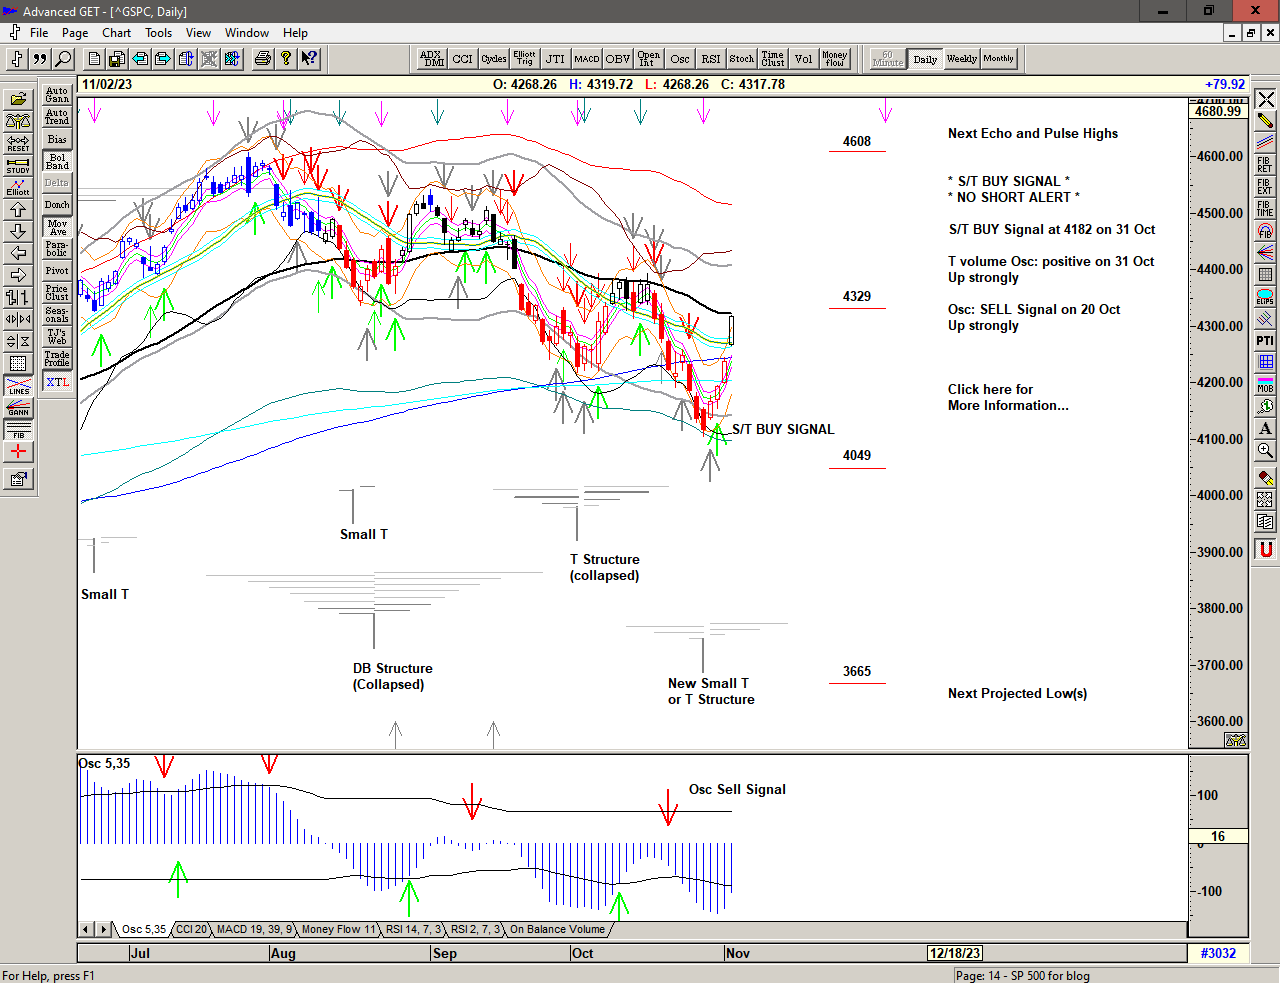Click the RSI indicator button in toolbar
The width and height of the screenshot is (1280, 983).
[x=710, y=59]
